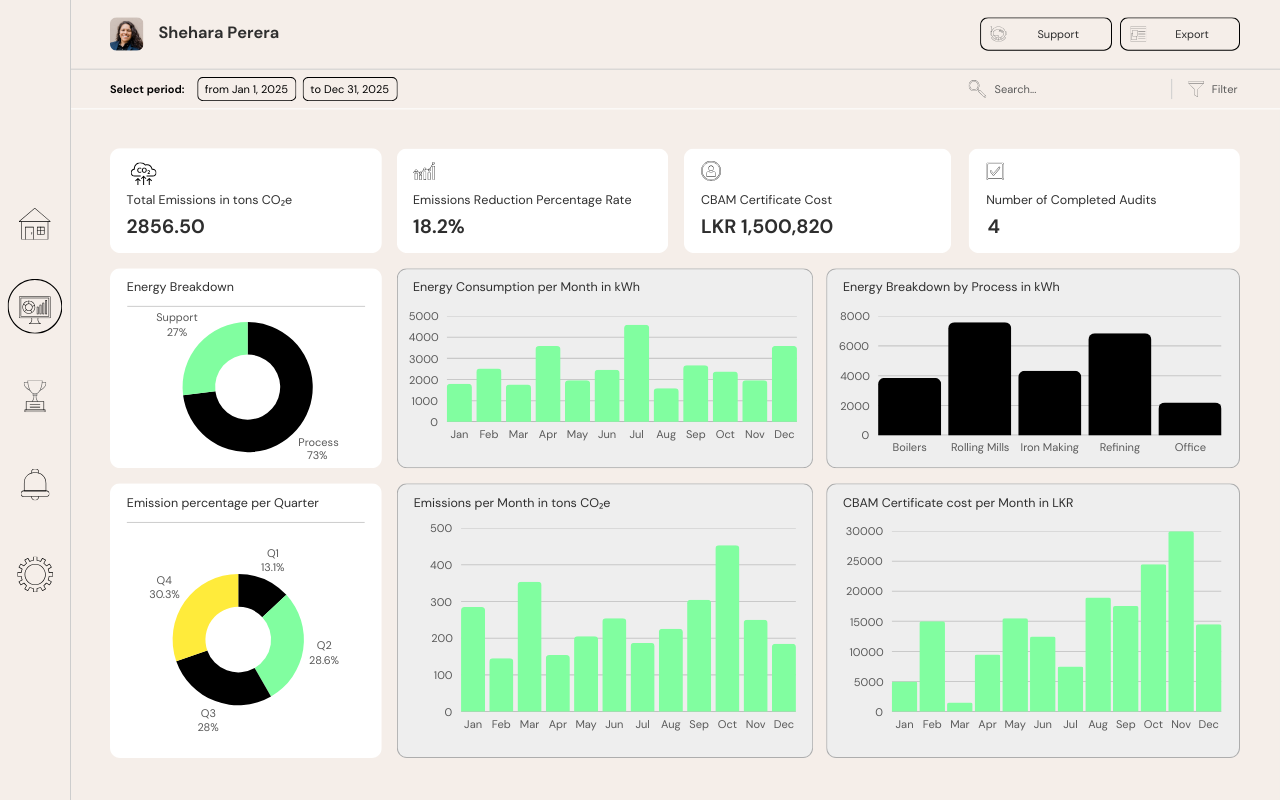Click the completed audits checkbox icon

995,171
